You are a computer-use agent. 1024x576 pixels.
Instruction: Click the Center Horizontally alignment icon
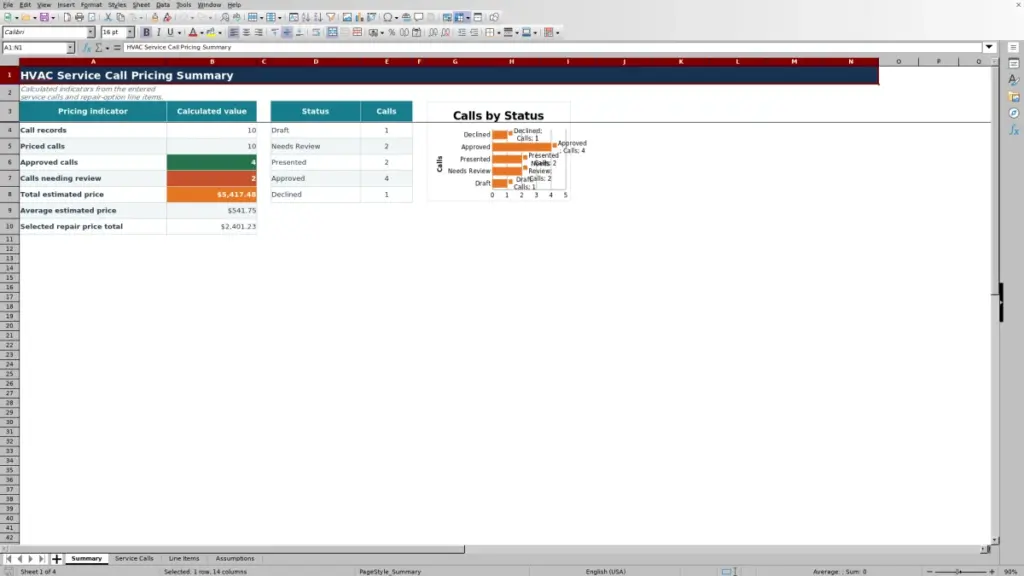tap(246, 33)
